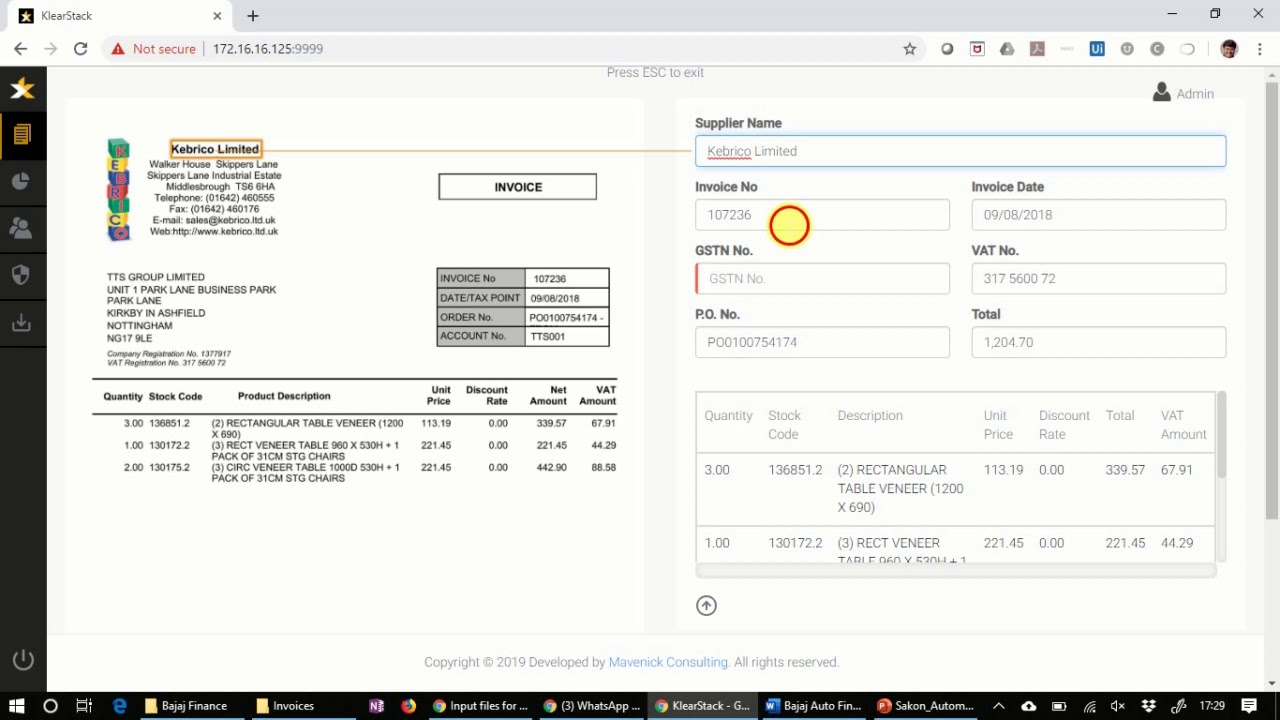
Task: Click the UiPath extension icon
Action: click(1097, 49)
